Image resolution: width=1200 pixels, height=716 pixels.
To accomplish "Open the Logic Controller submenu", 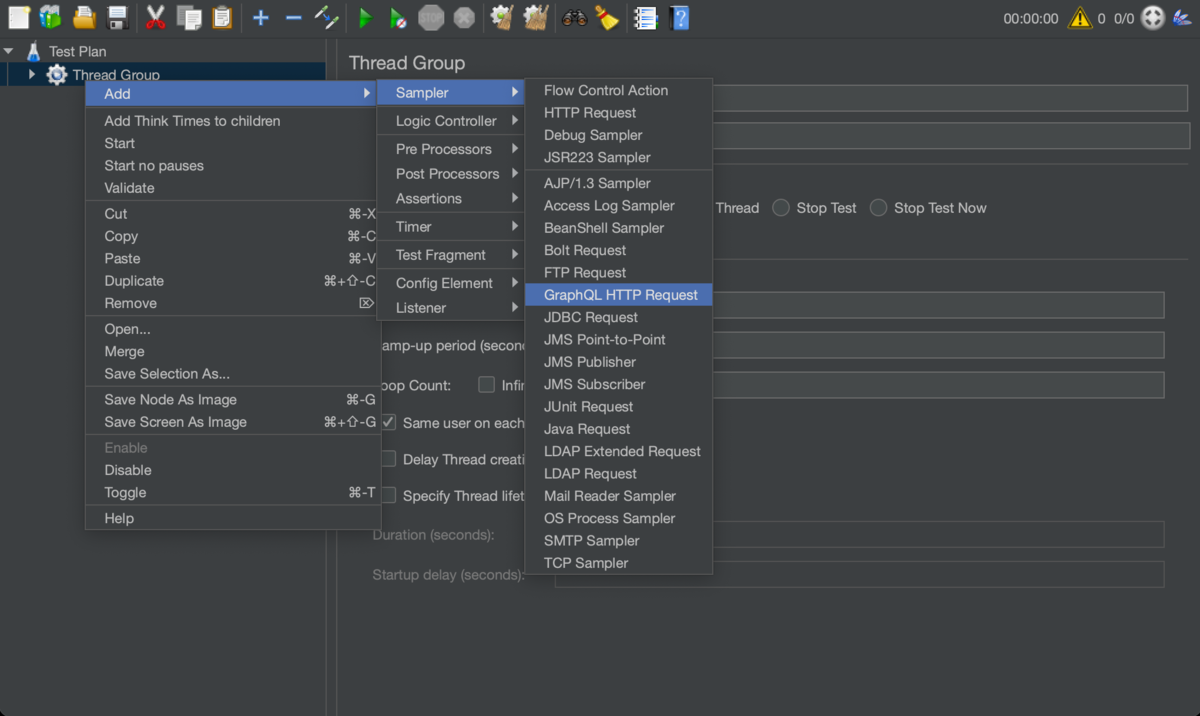I will pyautogui.click(x=451, y=121).
